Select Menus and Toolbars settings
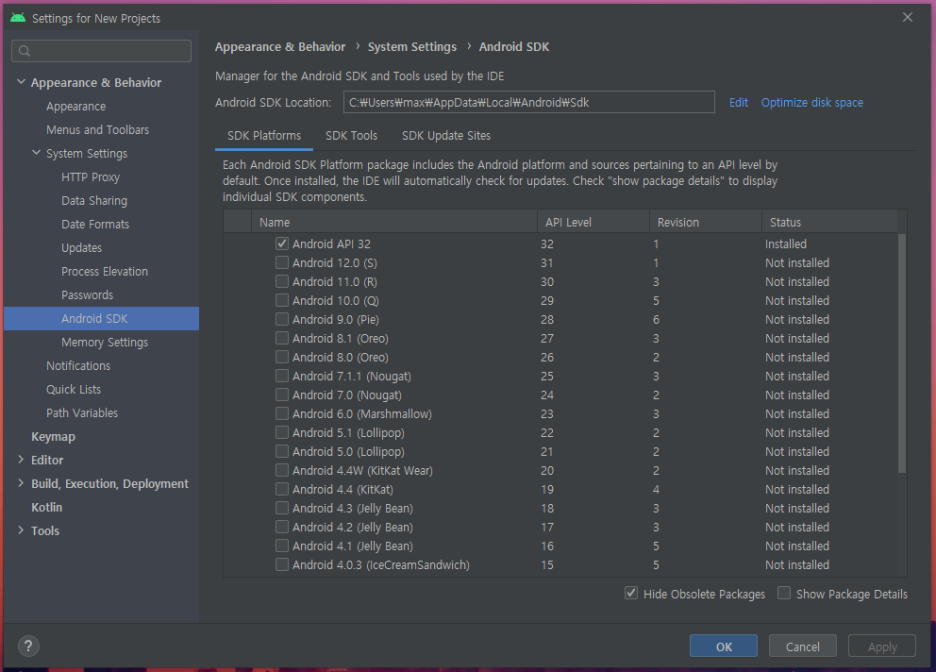Viewport: 936px width, 672px height. pyautogui.click(x=97, y=130)
